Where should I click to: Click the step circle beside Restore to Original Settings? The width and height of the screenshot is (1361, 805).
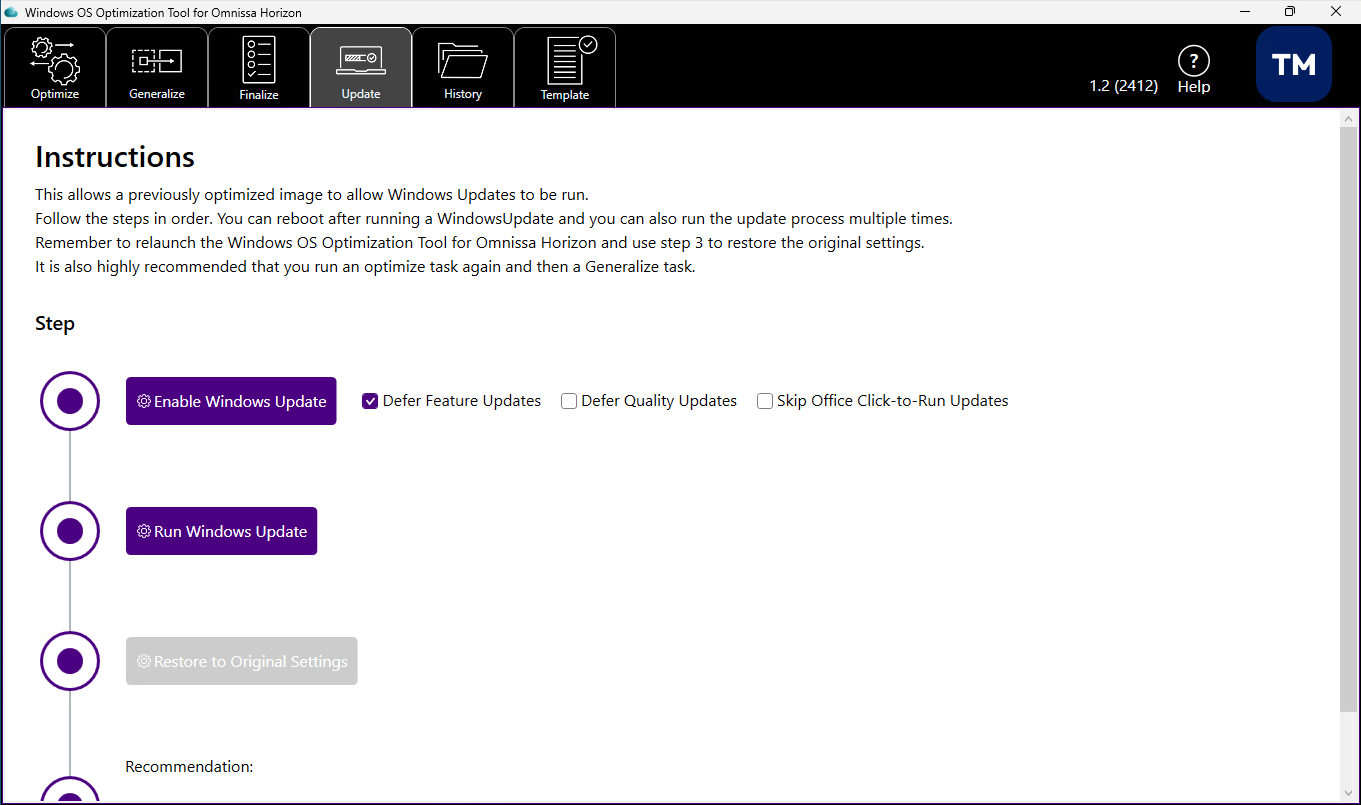(70, 661)
